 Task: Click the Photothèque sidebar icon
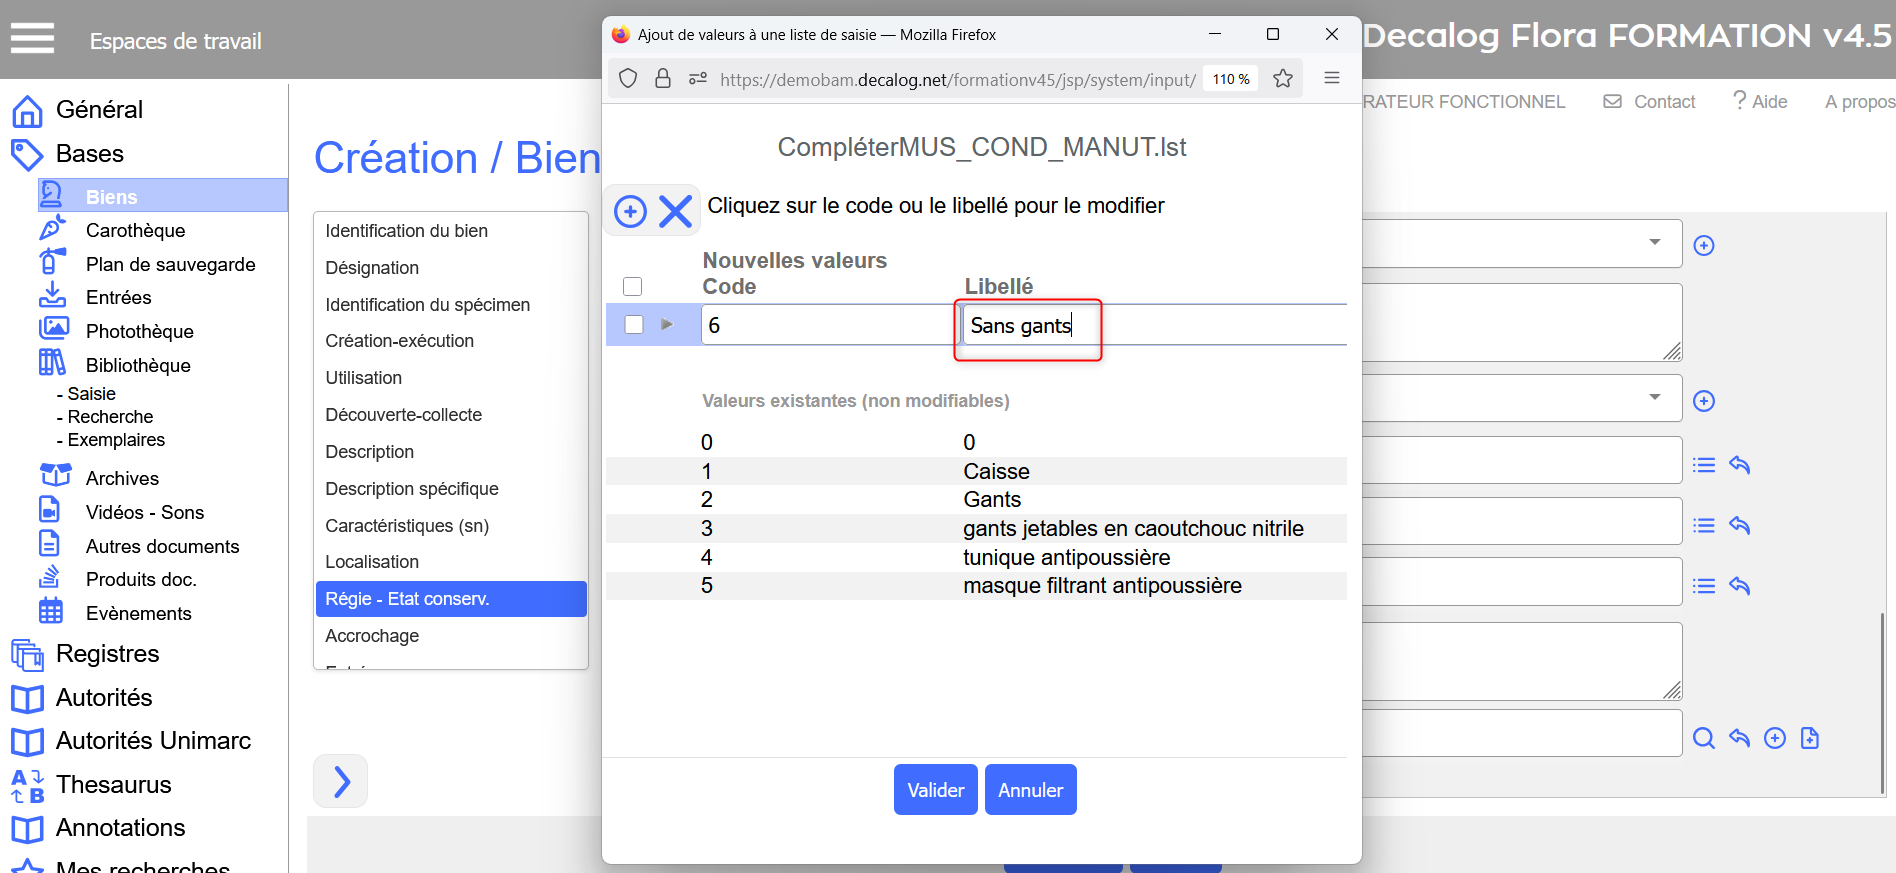[x=53, y=330]
